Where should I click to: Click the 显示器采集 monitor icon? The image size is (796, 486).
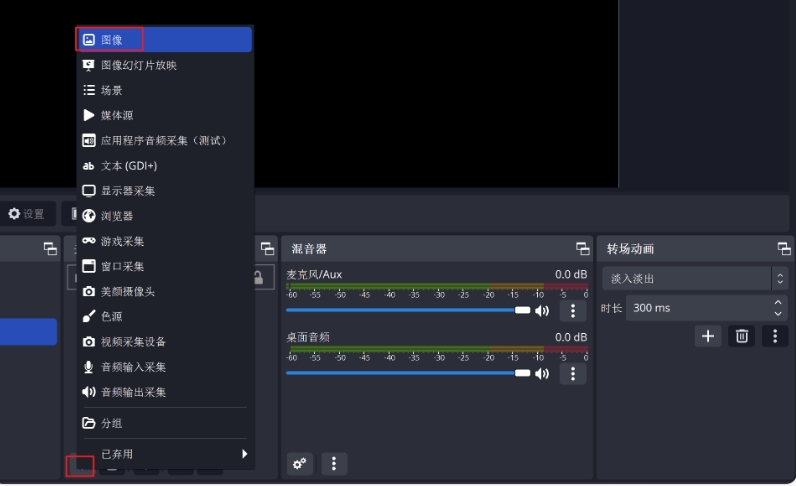pyautogui.click(x=89, y=191)
